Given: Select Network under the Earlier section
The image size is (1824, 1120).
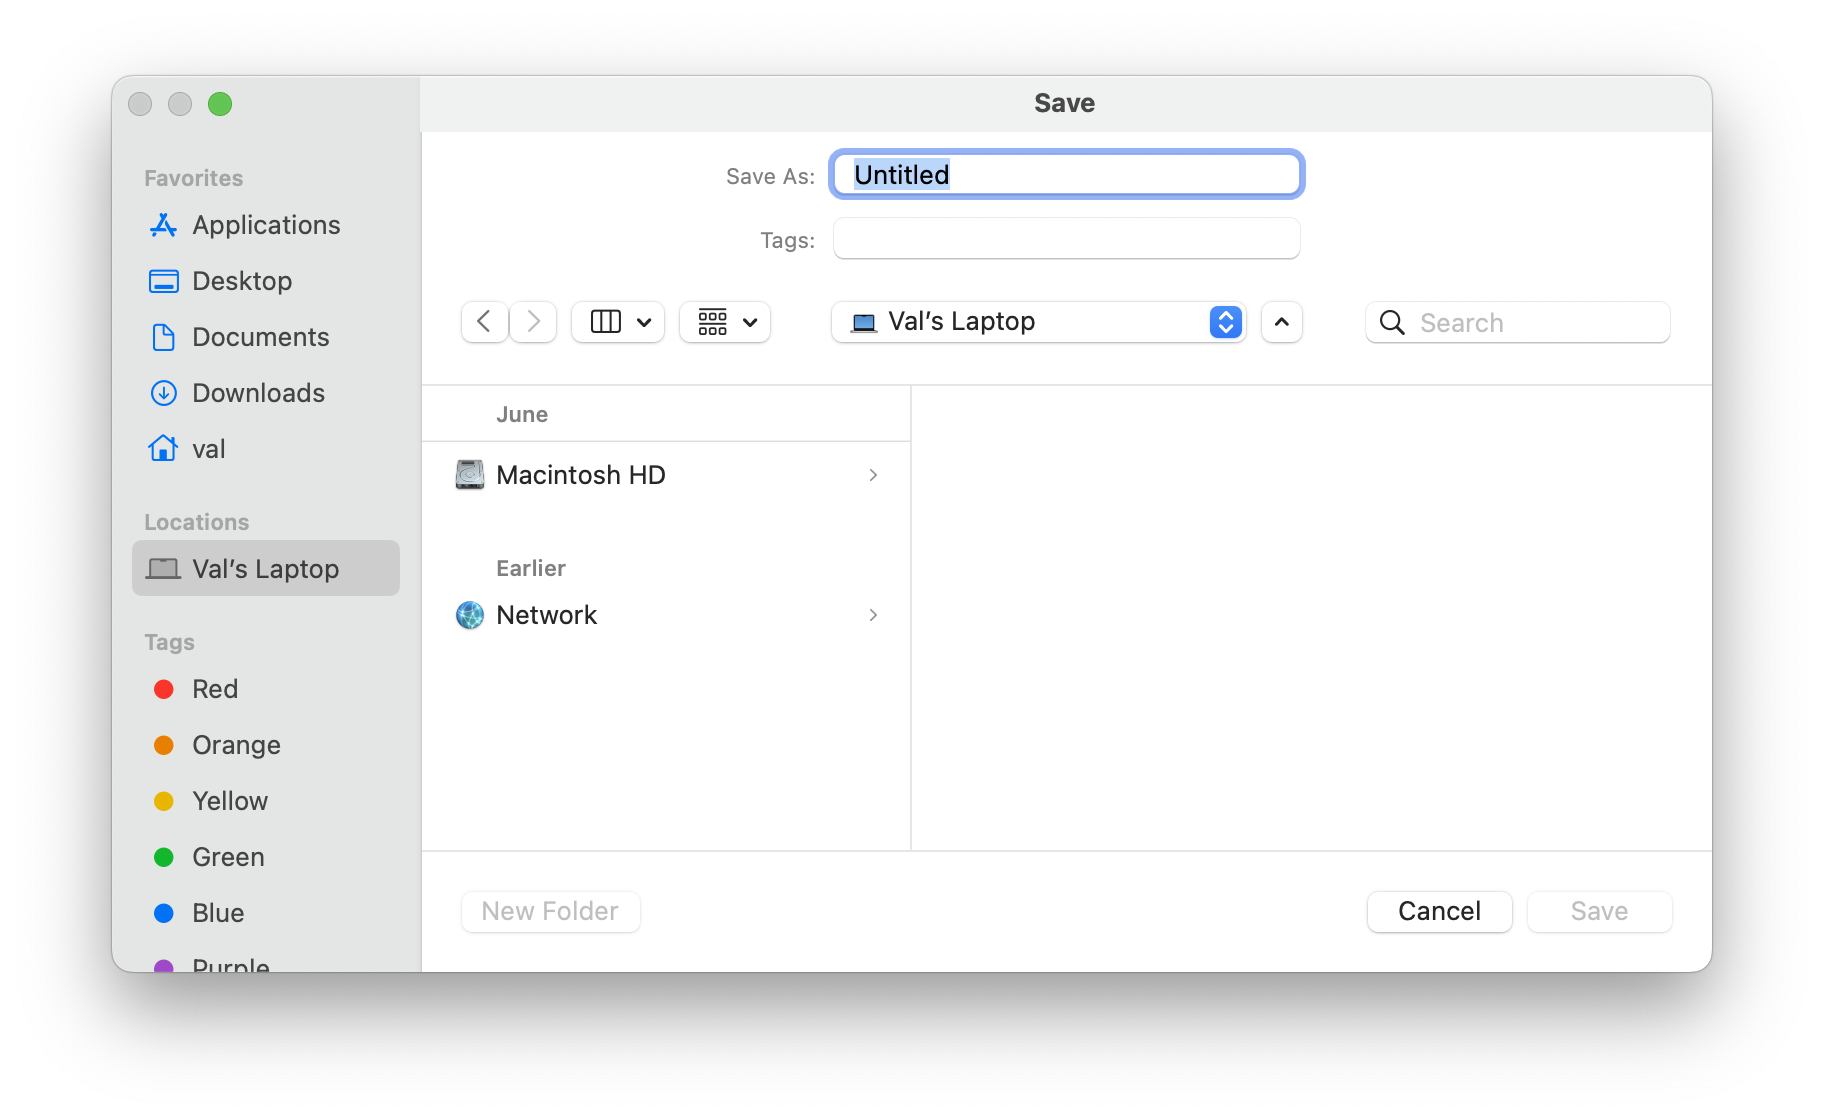Looking at the screenshot, I should tap(547, 615).
